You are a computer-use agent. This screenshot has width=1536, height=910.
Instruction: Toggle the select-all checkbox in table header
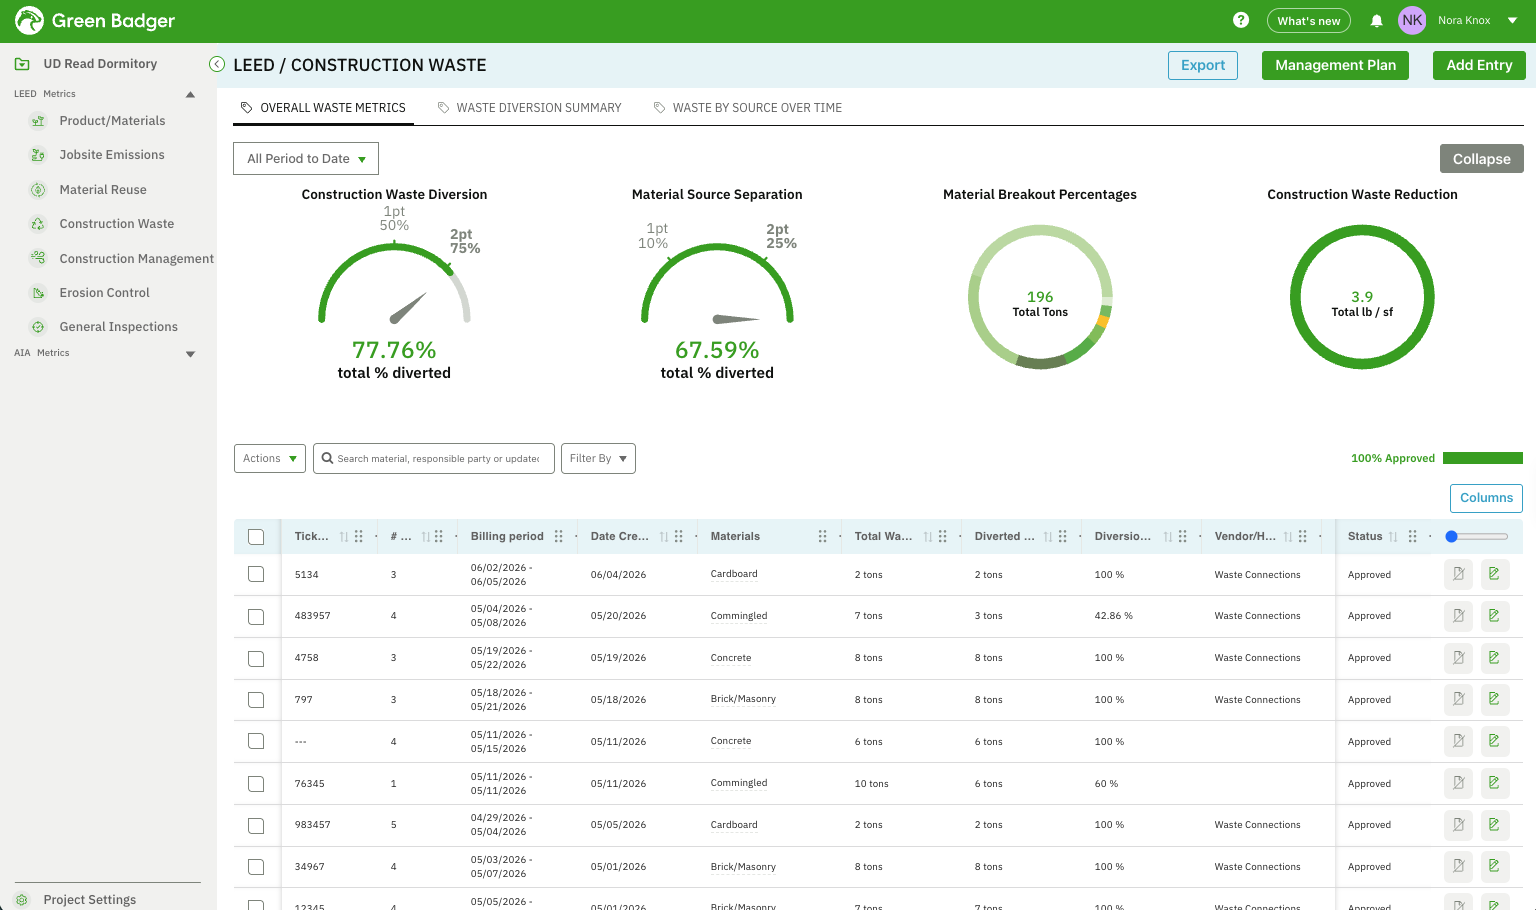tap(256, 537)
